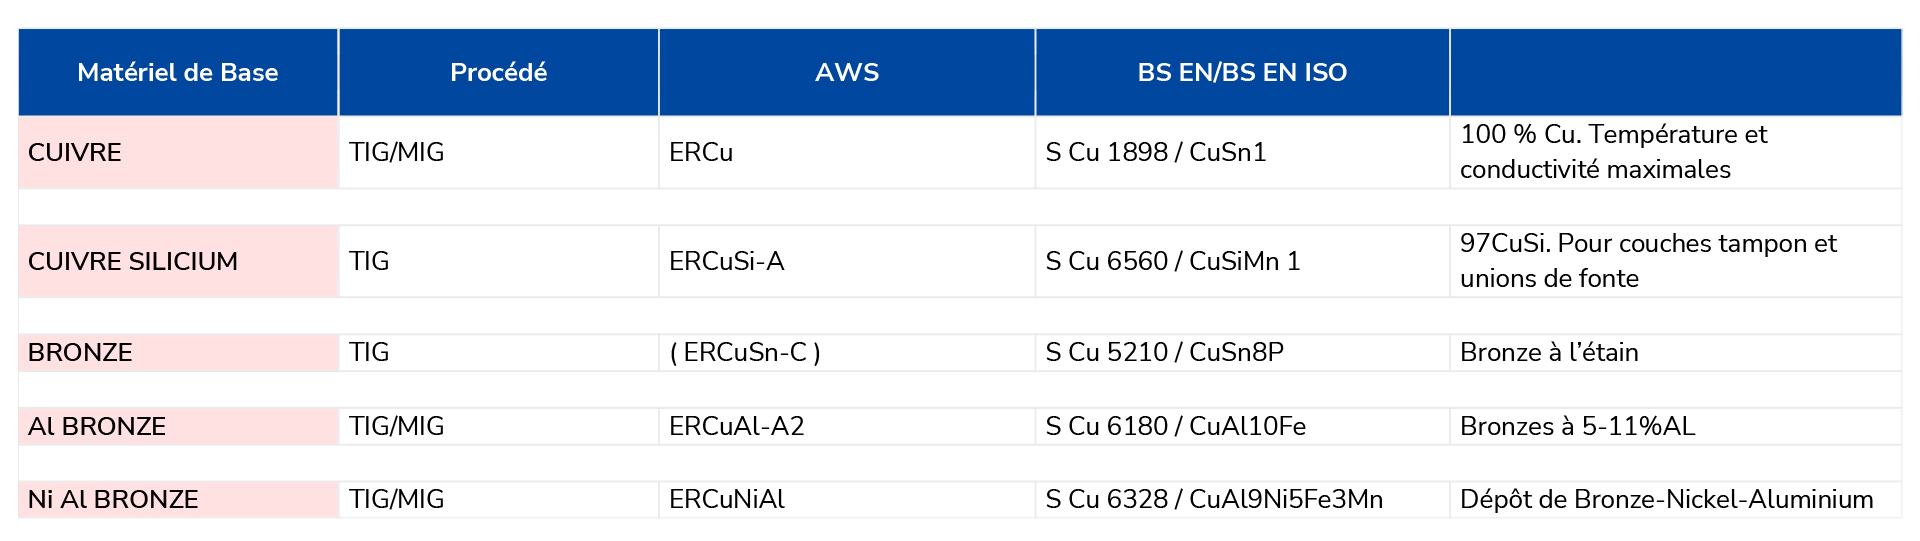Click the ERCuSi-A cell

click(x=847, y=261)
